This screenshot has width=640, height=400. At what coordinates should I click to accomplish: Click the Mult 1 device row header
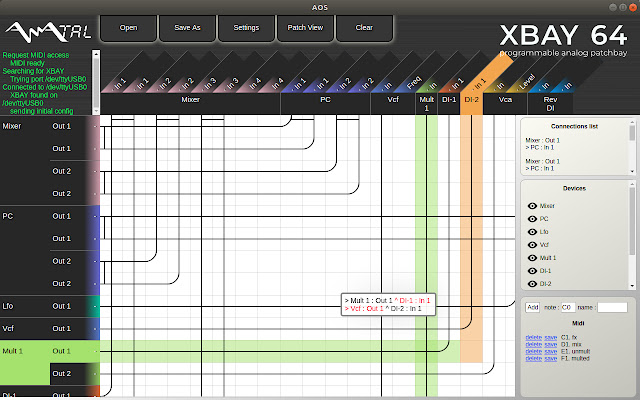pos(13,351)
